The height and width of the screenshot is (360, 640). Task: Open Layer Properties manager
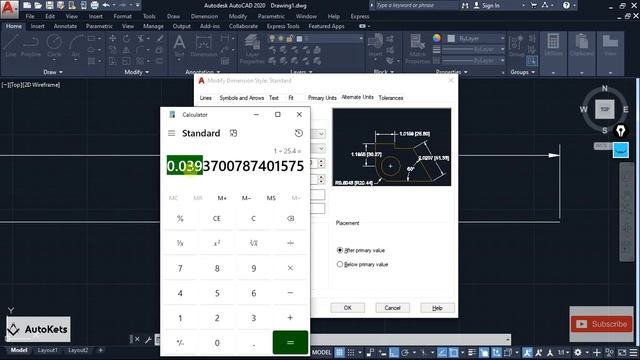coord(252,49)
